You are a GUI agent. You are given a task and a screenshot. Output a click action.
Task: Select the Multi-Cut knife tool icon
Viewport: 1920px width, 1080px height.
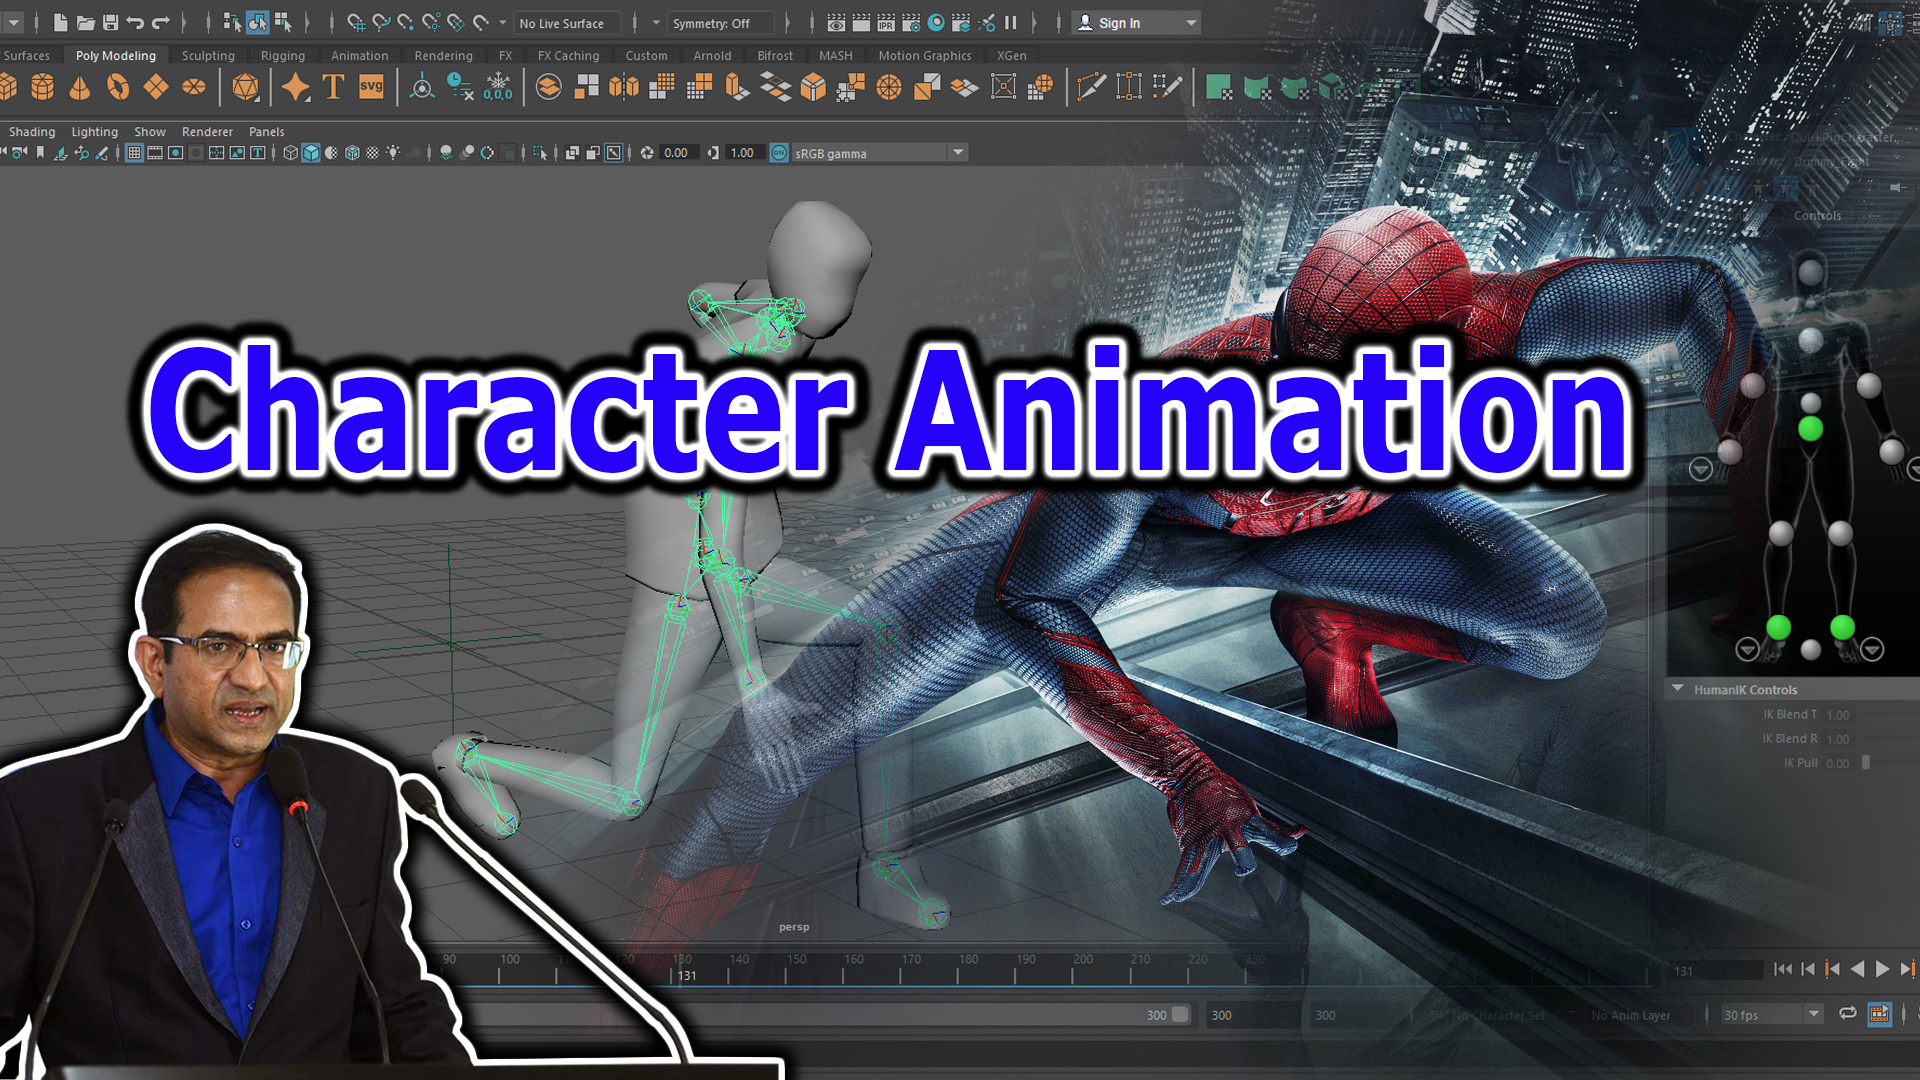[x=1091, y=88]
